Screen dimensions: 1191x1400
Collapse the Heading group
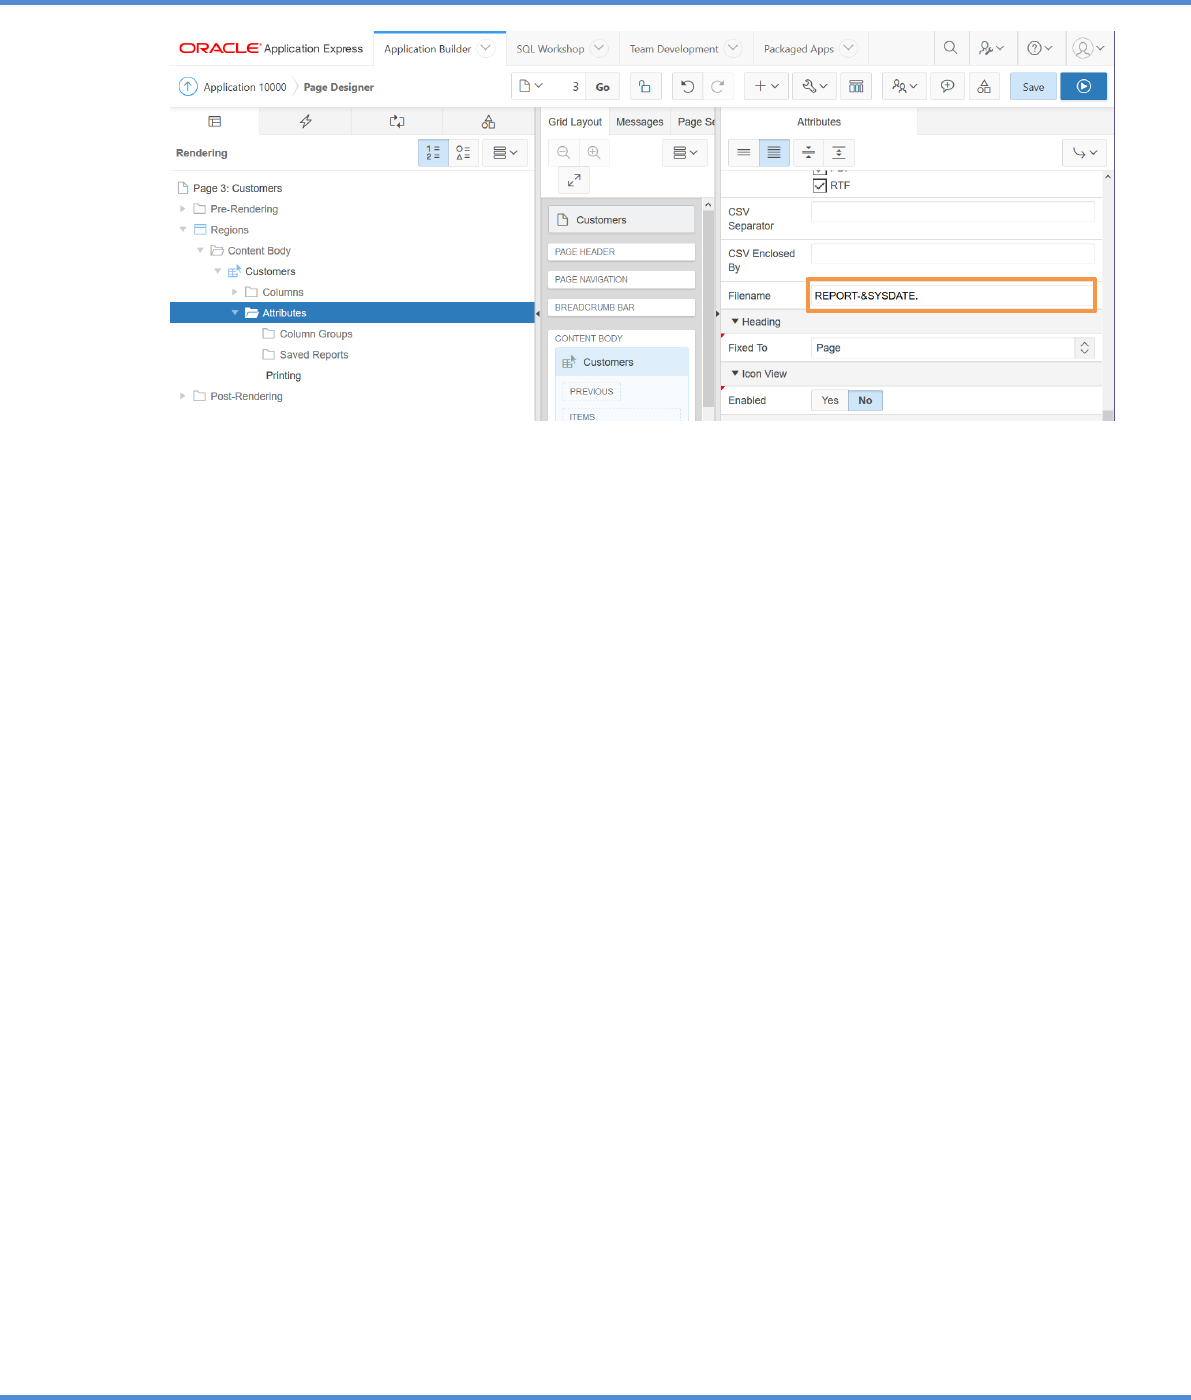[x=735, y=322]
